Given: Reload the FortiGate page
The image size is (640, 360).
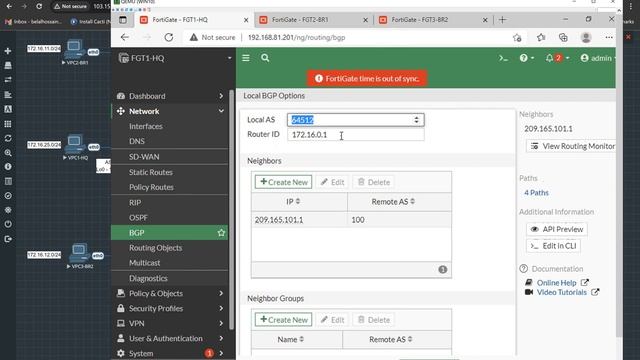Looking at the screenshot, I should [x=169, y=37].
